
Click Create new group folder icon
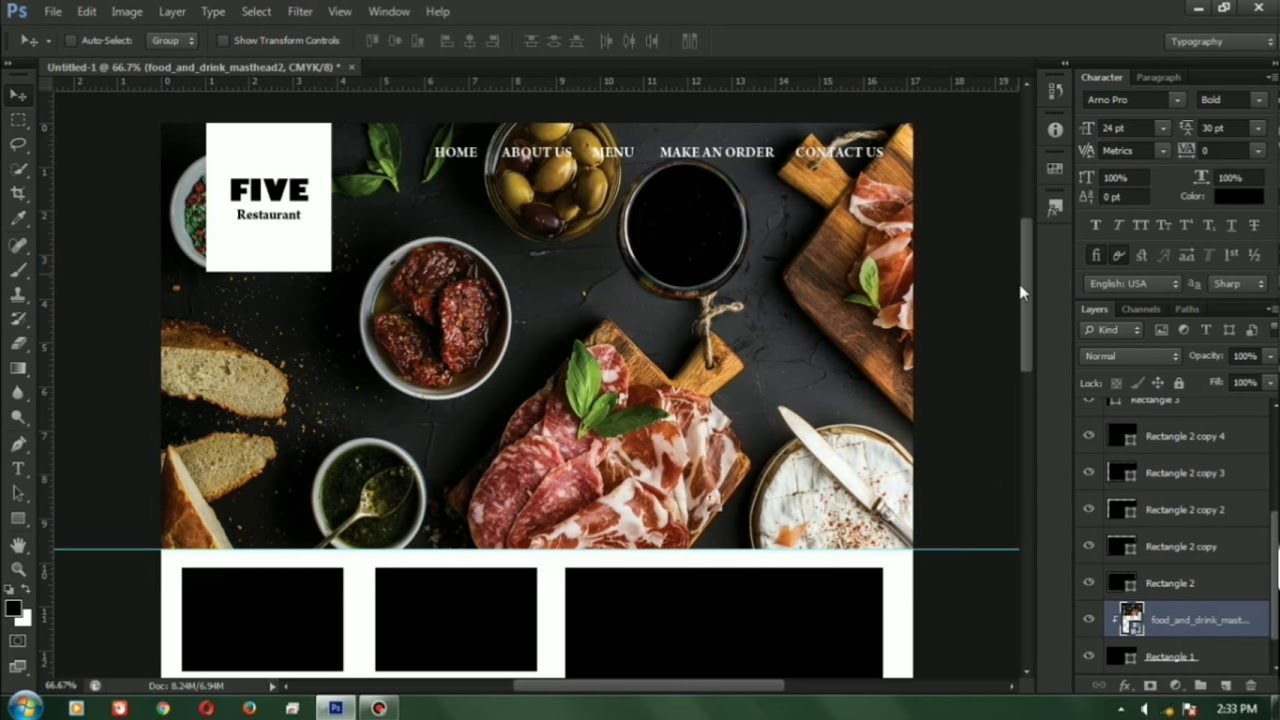pos(1200,685)
